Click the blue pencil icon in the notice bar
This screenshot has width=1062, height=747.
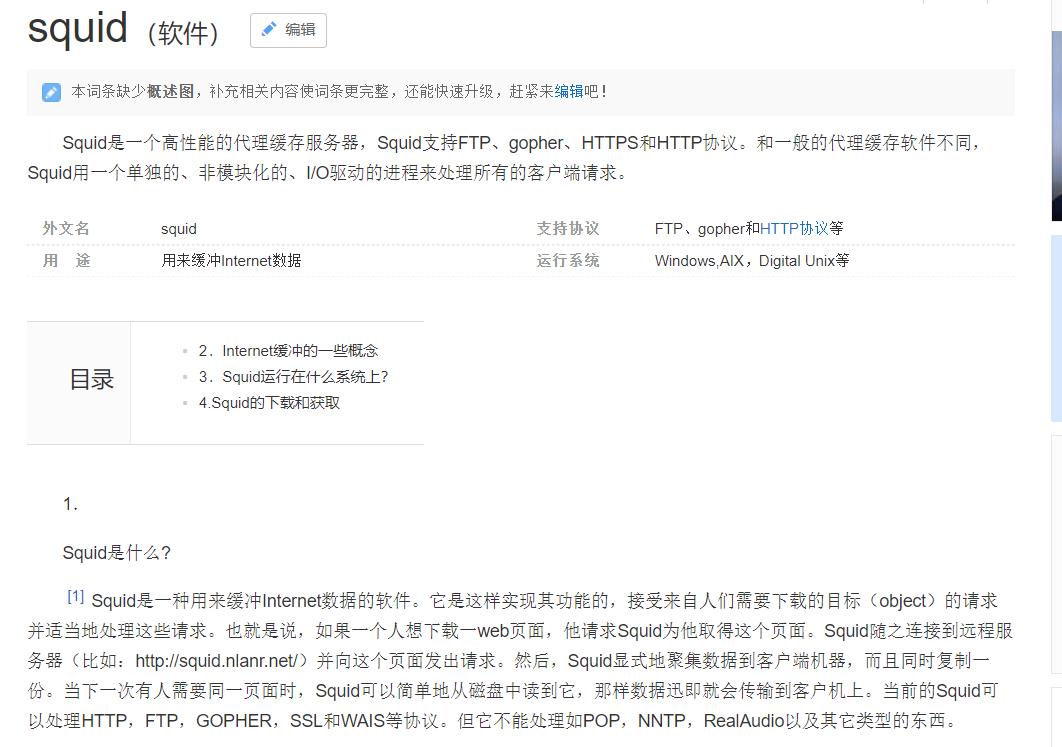51,92
